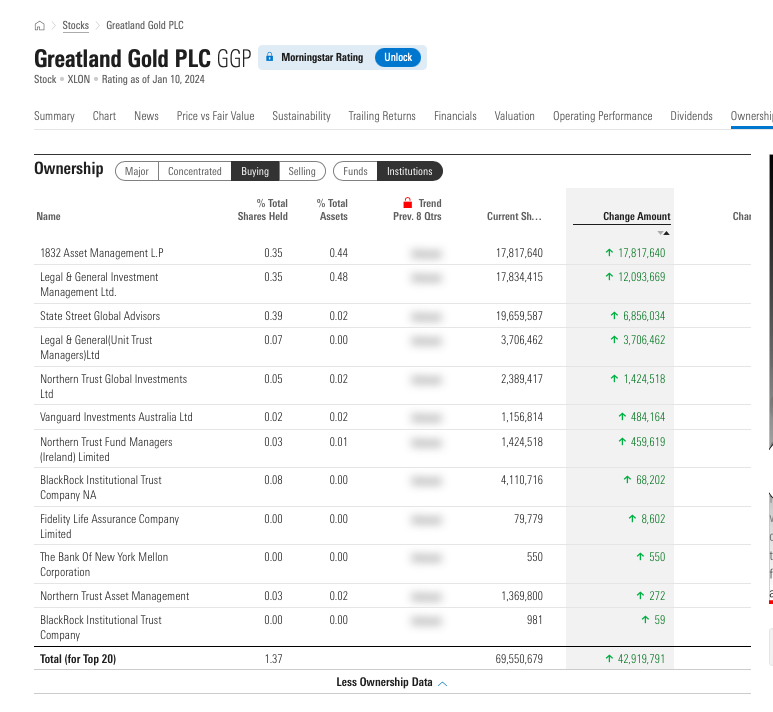This screenshot has width=773, height=712.
Task: Click the green up arrow beside 459,619
Action: [x=622, y=441]
